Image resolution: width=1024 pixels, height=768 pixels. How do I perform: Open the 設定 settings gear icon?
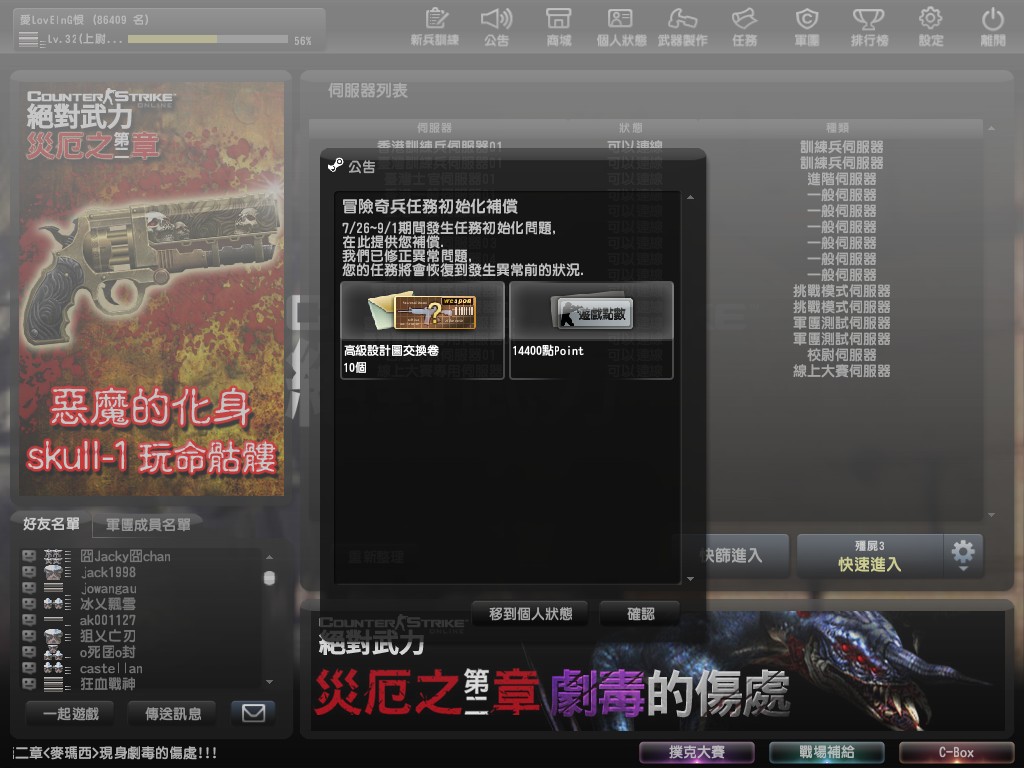[x=931, y=27]
